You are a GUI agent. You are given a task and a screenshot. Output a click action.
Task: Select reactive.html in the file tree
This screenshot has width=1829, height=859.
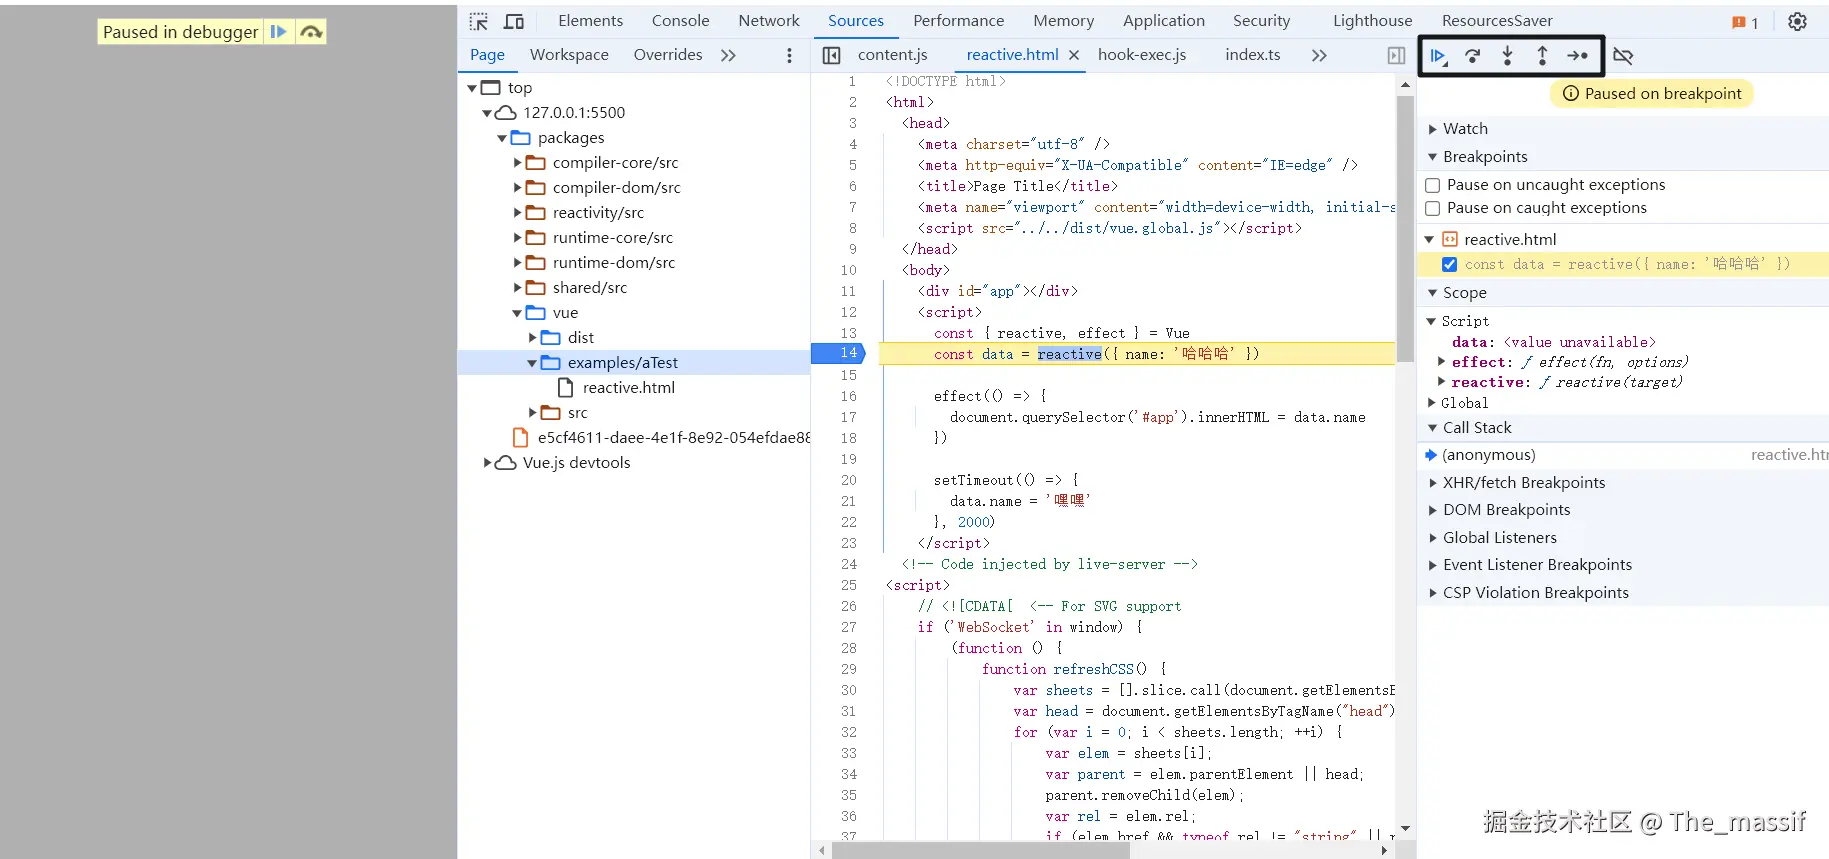click(x=628, y=388)
